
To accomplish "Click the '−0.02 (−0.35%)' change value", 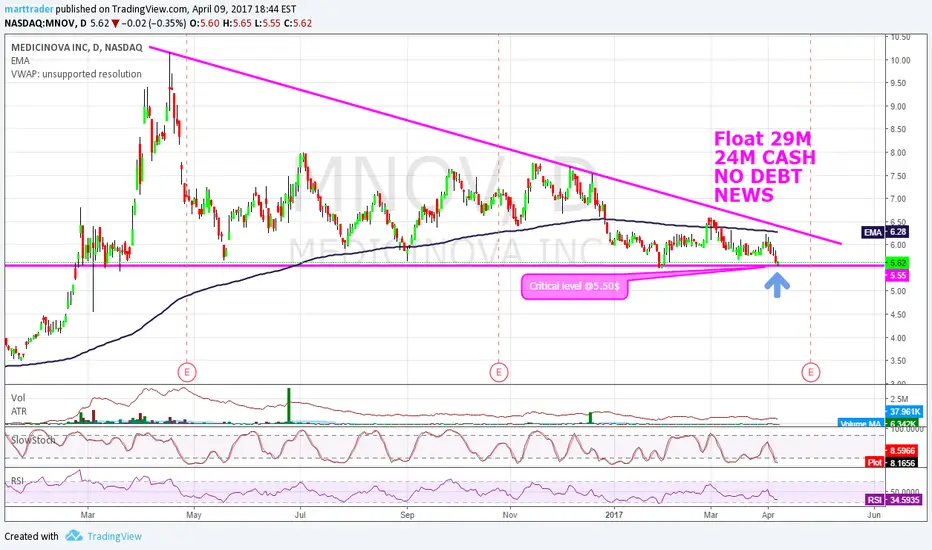I will (154, 23).
